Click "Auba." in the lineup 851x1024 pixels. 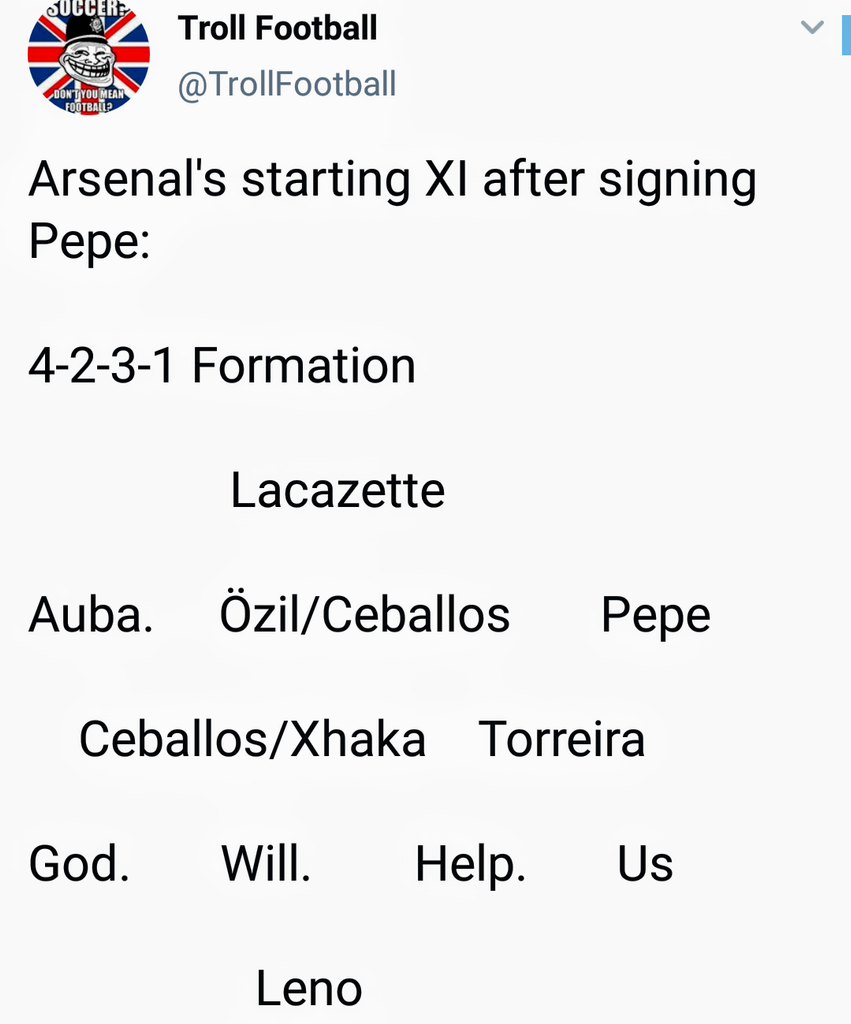coord(90,615)
